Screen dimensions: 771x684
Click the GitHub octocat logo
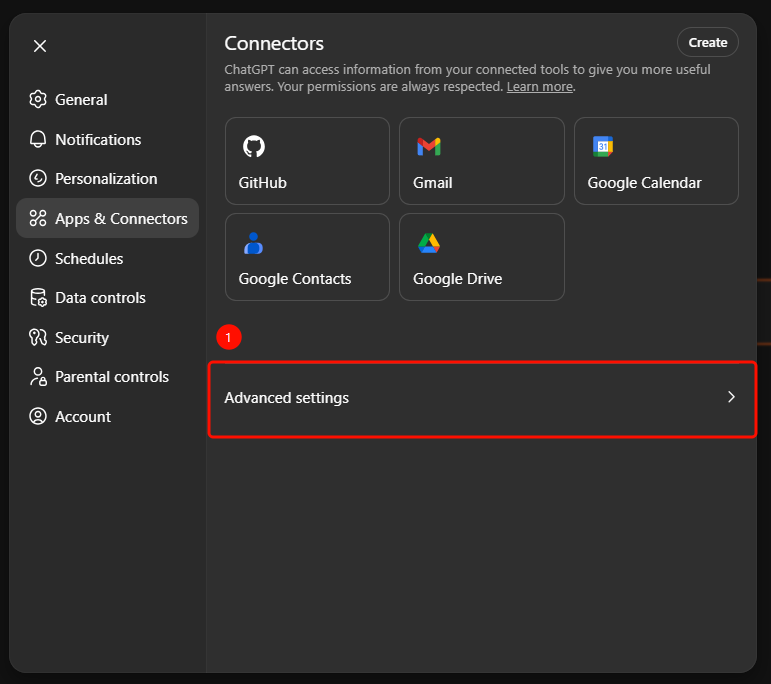253,147
